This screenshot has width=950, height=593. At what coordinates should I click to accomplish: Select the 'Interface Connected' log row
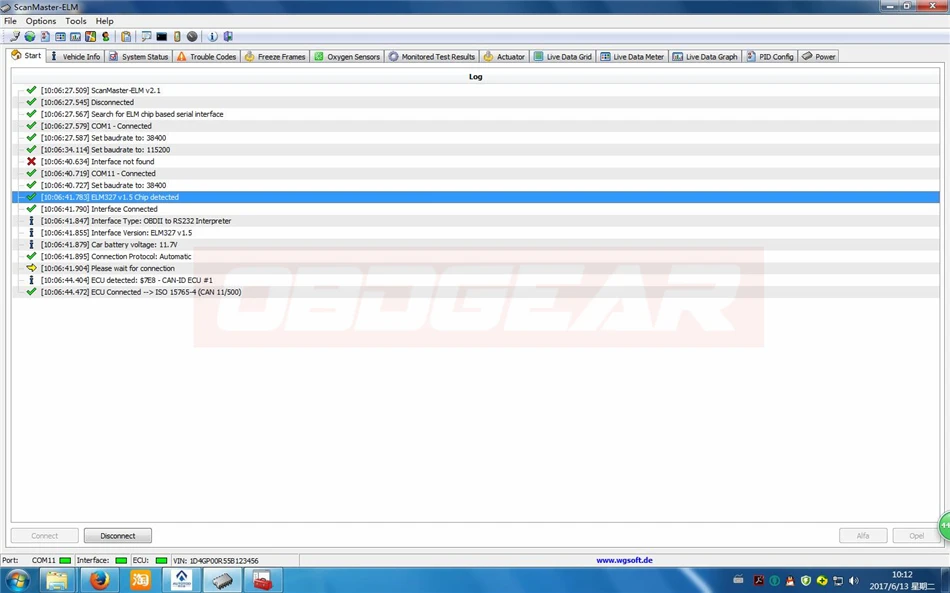[x=475, y=209]
